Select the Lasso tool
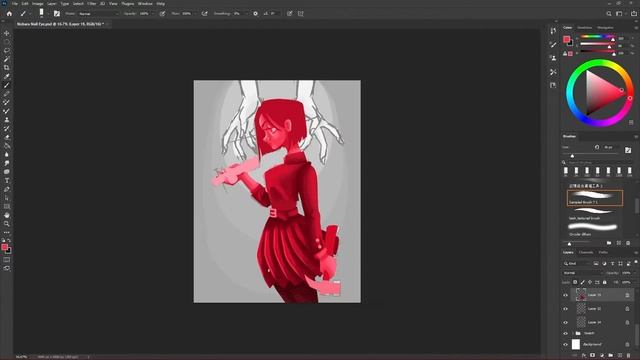The image size is (640, 360). click(7, 51)
